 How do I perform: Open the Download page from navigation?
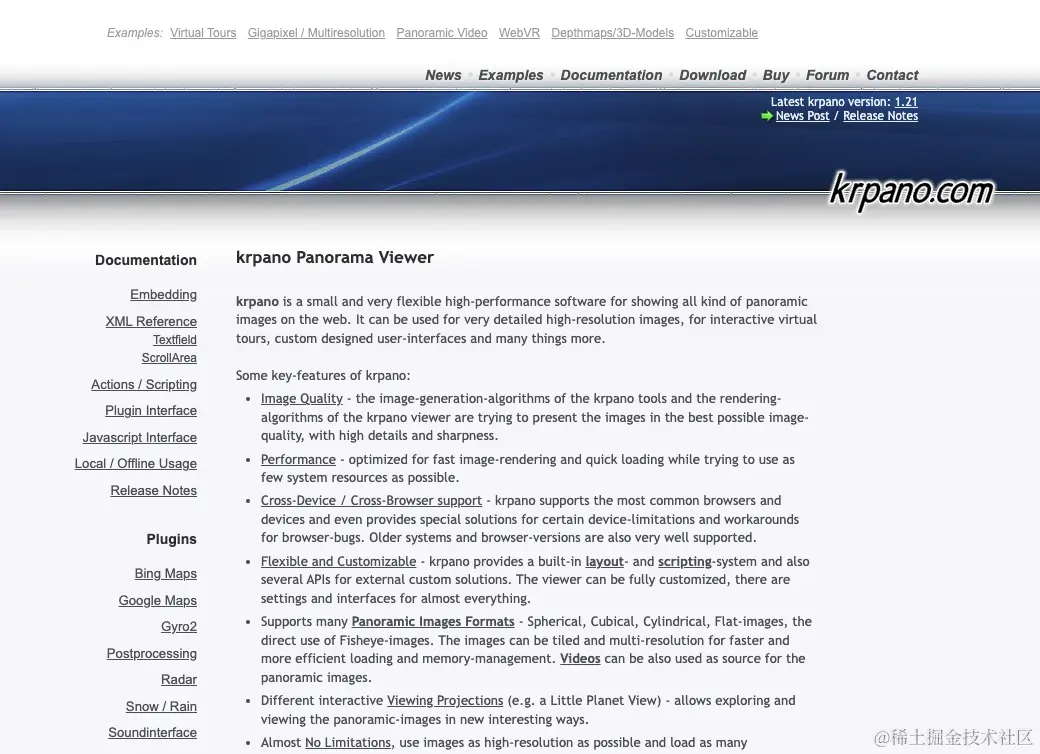coord(712,76)
